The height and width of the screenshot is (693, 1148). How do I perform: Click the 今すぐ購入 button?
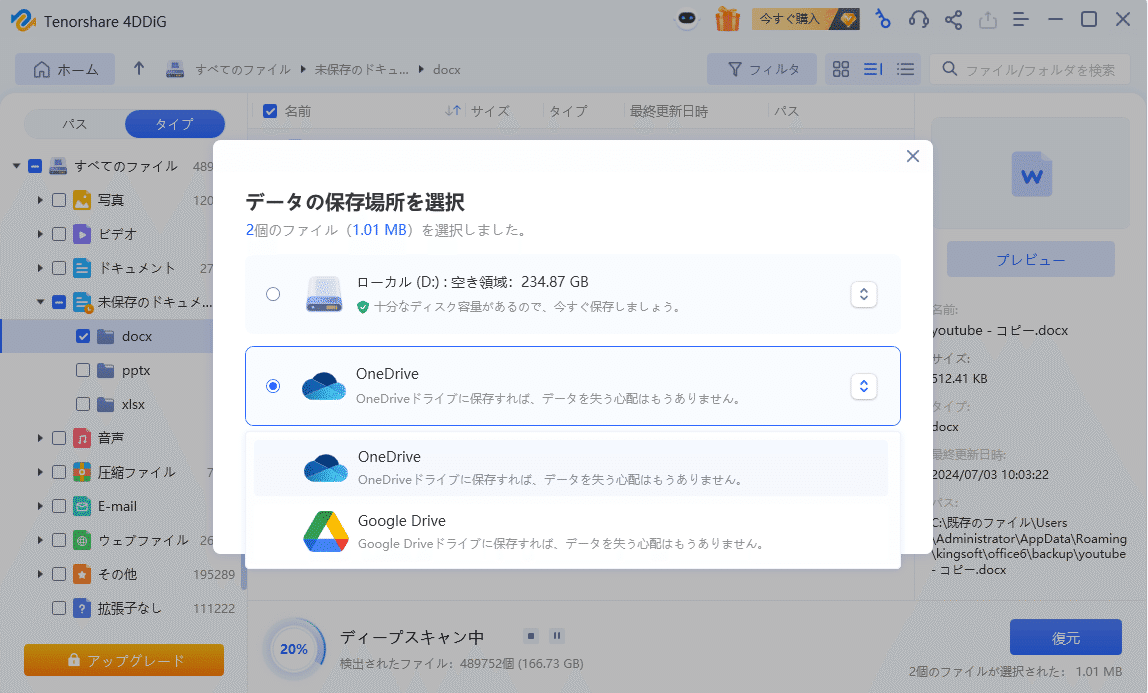805,19
